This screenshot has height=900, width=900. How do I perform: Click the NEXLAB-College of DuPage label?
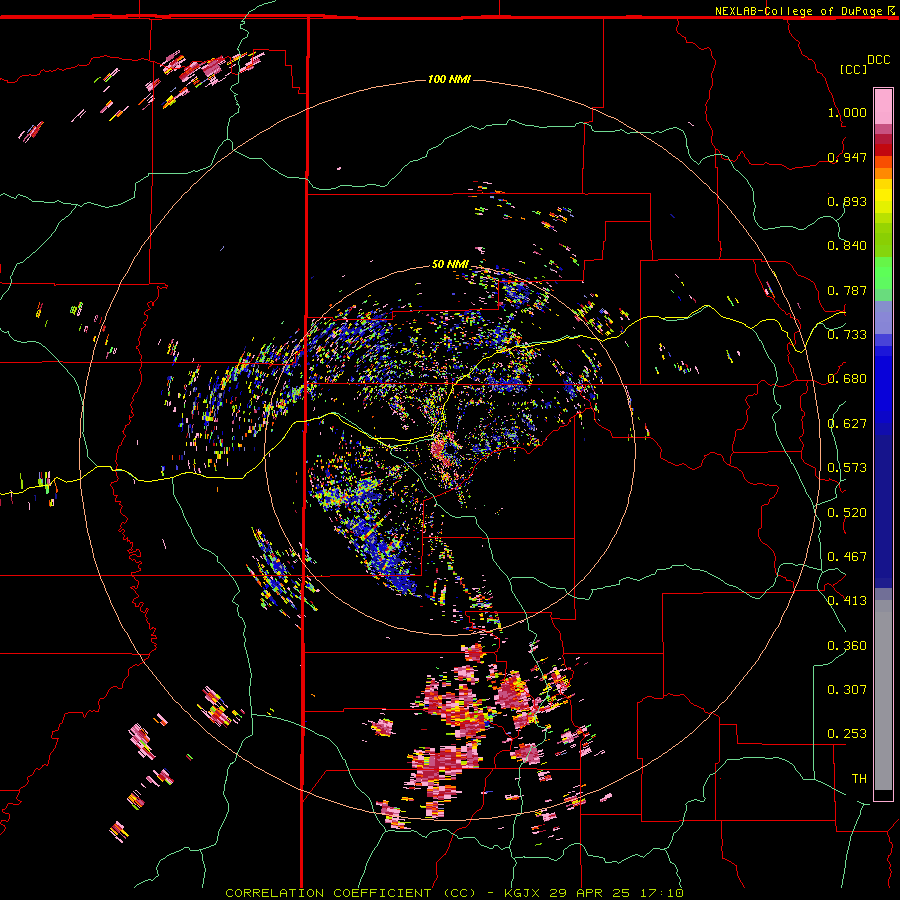[x=799, y=11]
